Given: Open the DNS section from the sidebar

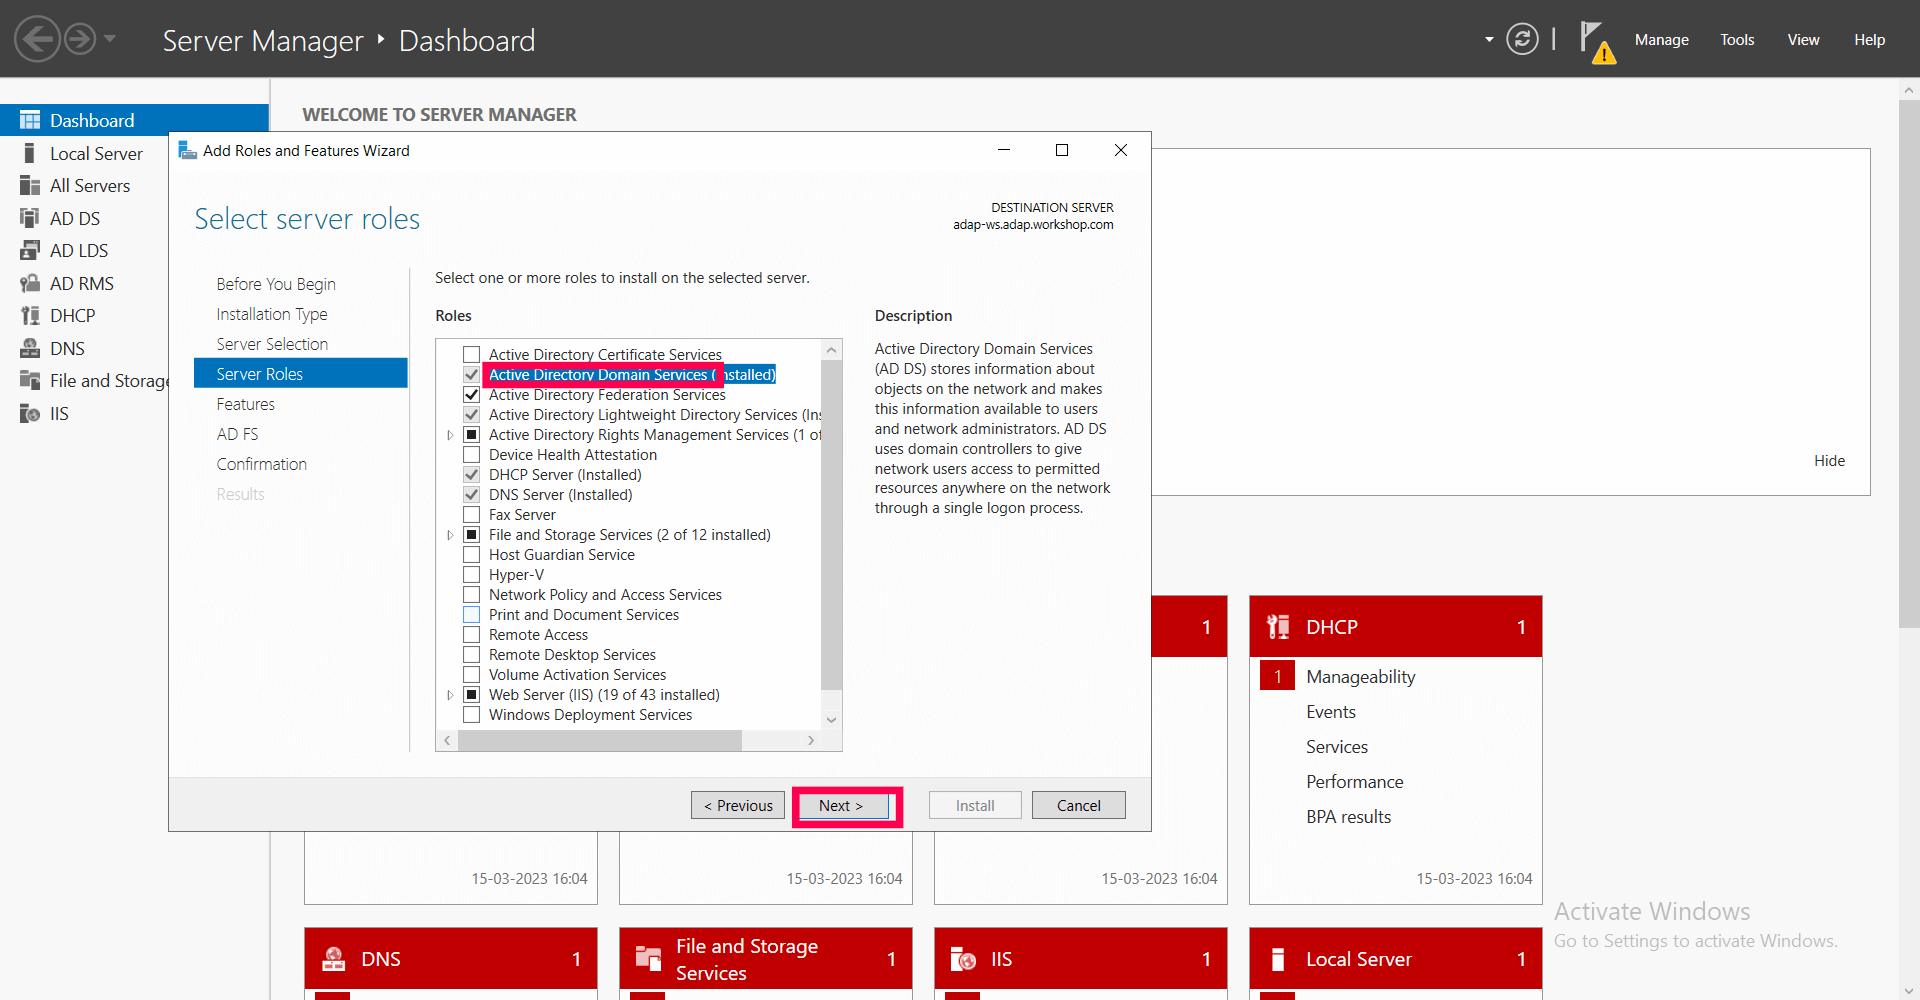Looking at the screenshot, I should point(66,348).
